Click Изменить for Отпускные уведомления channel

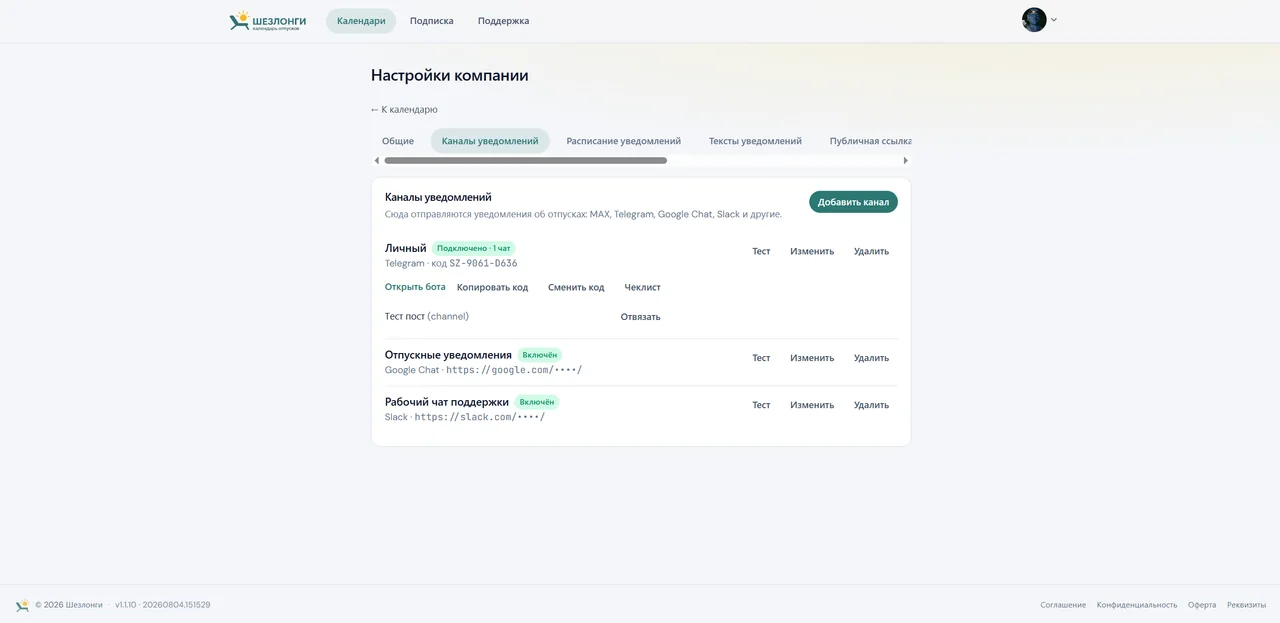click(x=812, y=358)
